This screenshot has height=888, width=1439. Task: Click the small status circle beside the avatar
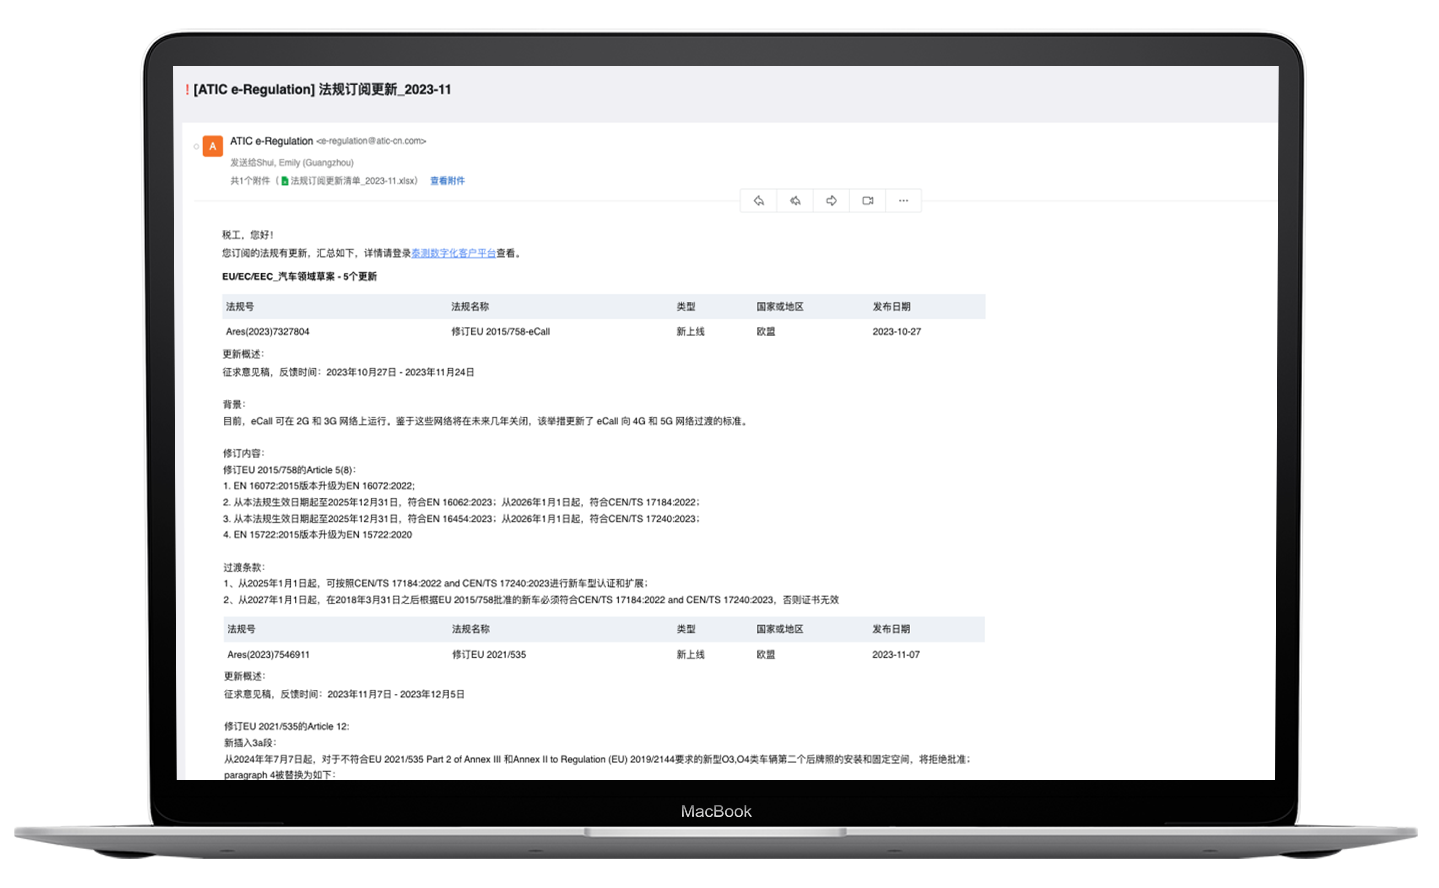click(196, 147)
